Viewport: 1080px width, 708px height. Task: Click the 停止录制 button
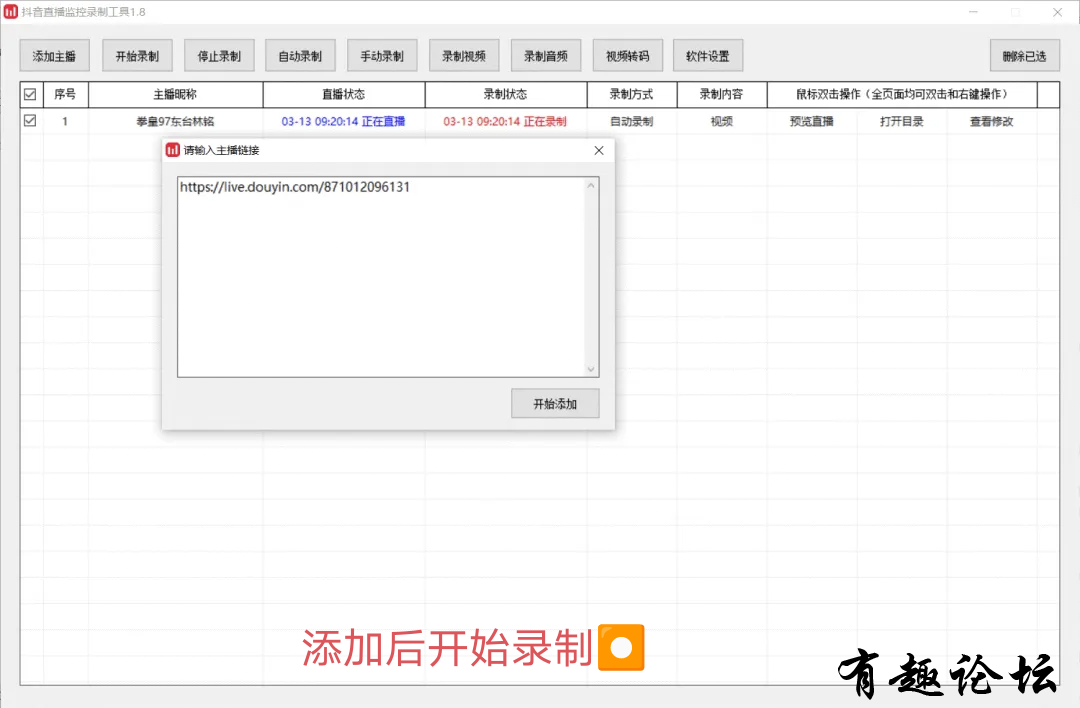coord(219,56)
